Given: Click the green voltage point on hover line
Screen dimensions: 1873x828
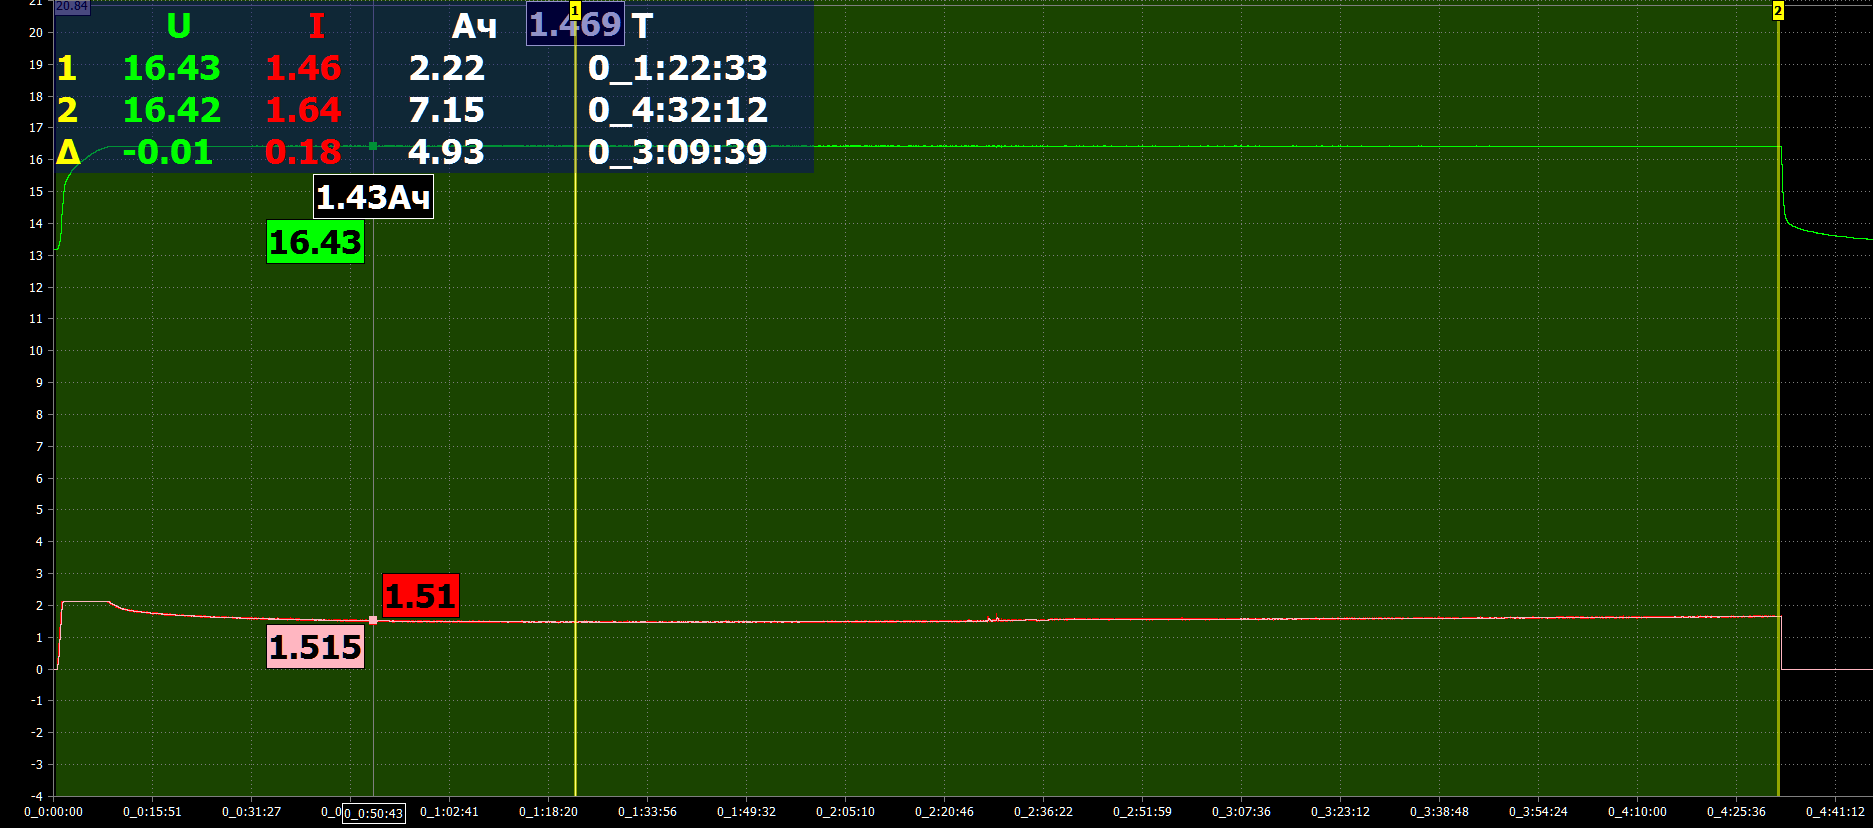Looking at the screenshot, I should (373, 146).
